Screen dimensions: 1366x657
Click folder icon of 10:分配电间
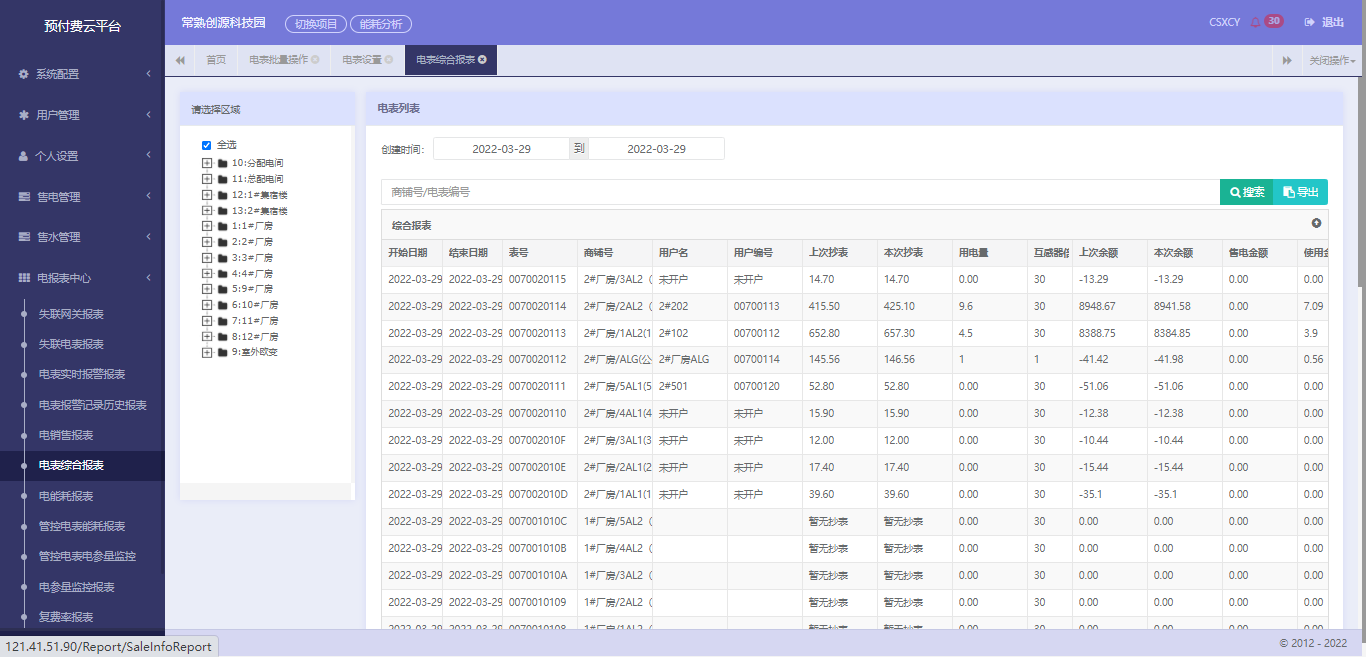point(222,163)
